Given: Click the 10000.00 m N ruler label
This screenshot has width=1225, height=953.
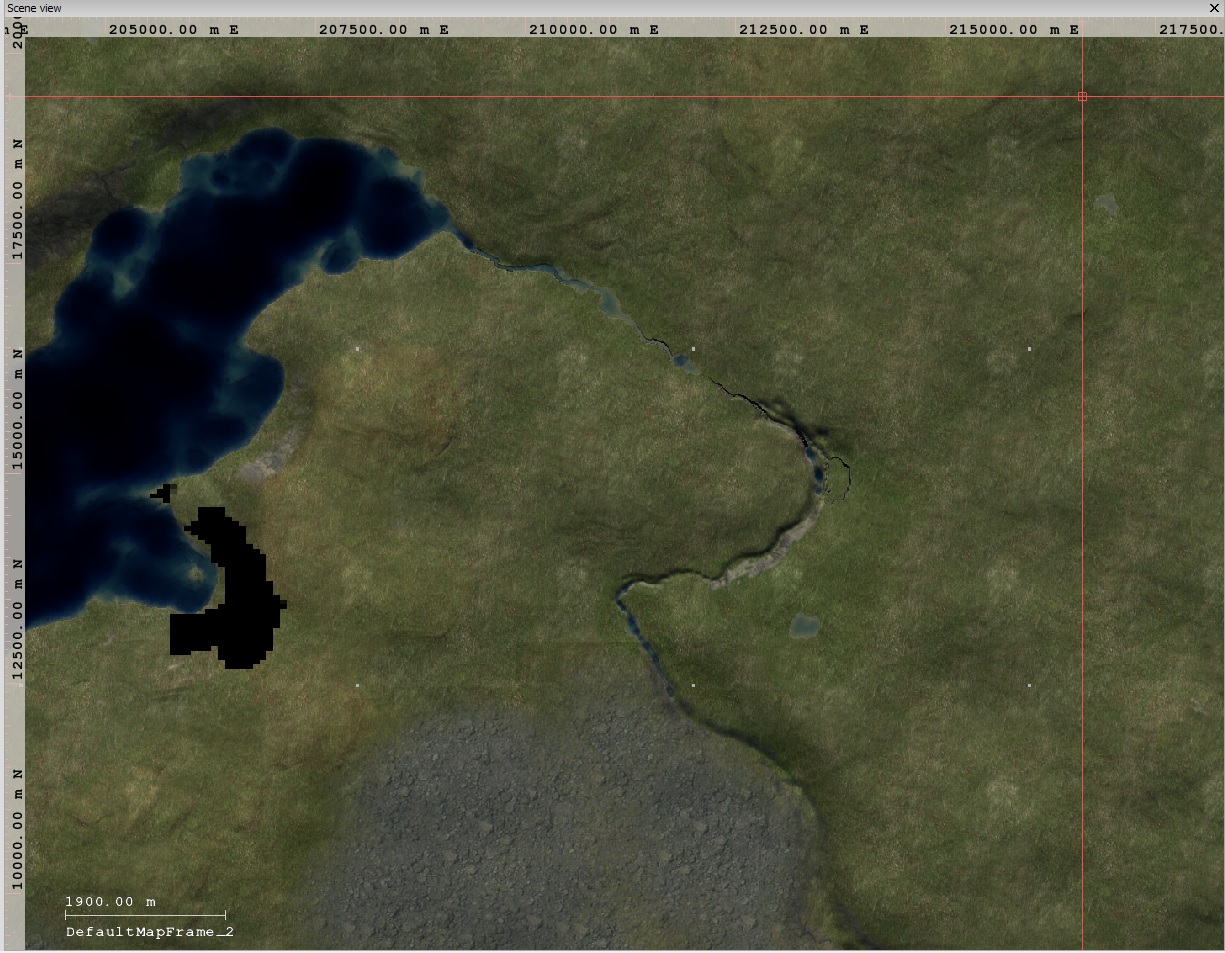Looking at the screenshot, I should click(17, 828).
